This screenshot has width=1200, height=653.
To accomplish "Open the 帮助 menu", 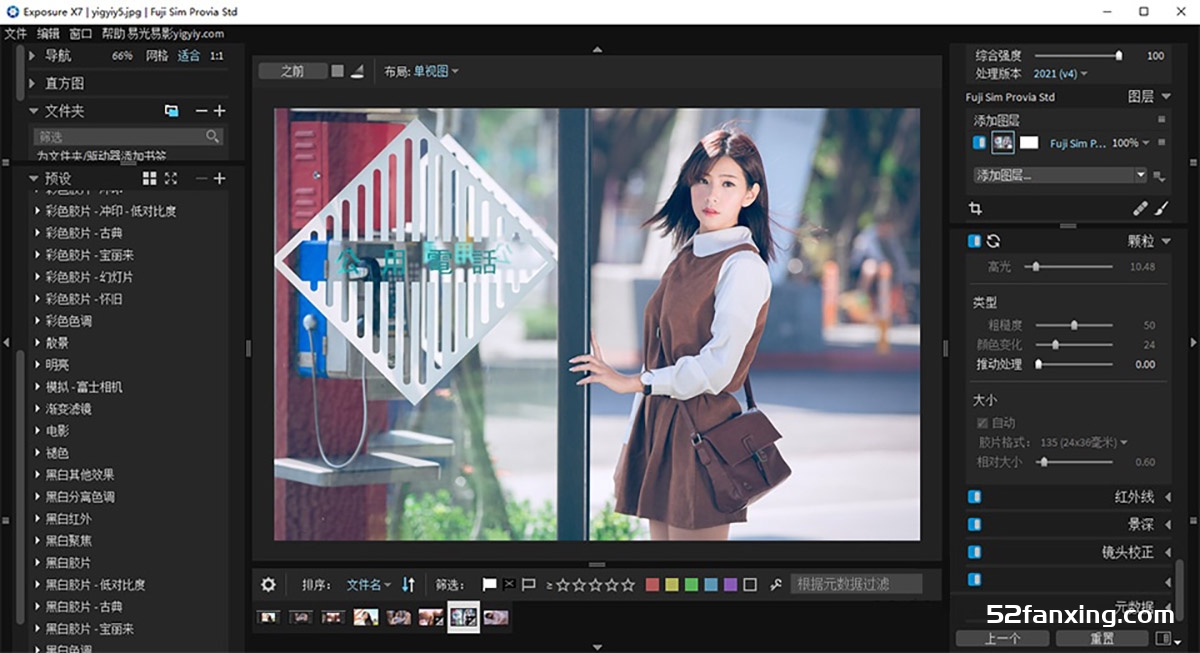I will 113,33.
